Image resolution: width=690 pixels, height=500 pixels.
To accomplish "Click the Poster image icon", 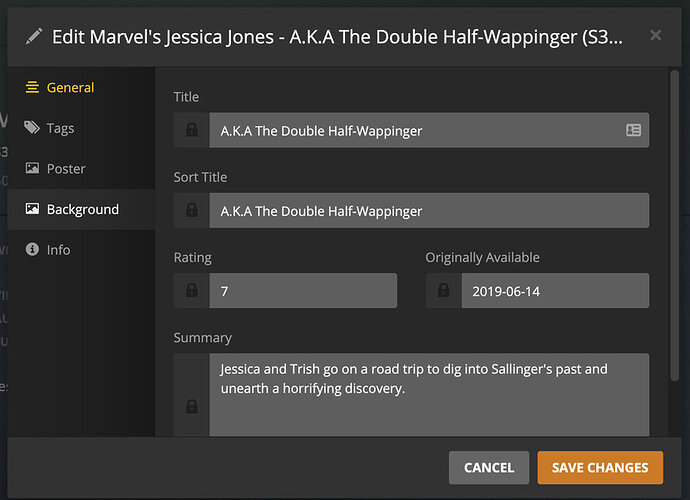I will (x=32, y=169).
